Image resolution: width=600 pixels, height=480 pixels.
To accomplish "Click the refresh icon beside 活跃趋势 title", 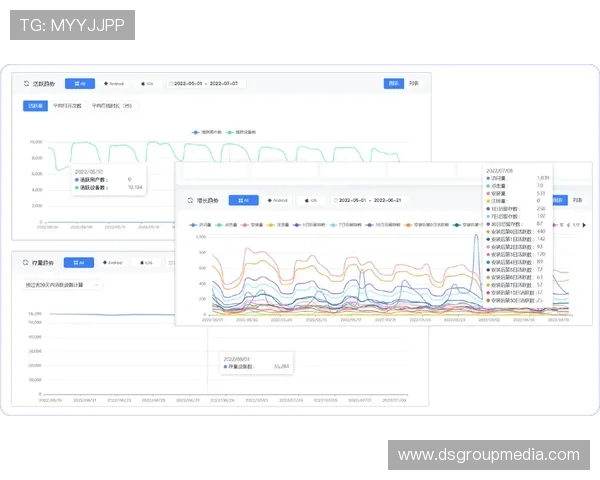I will click(27, 84).
